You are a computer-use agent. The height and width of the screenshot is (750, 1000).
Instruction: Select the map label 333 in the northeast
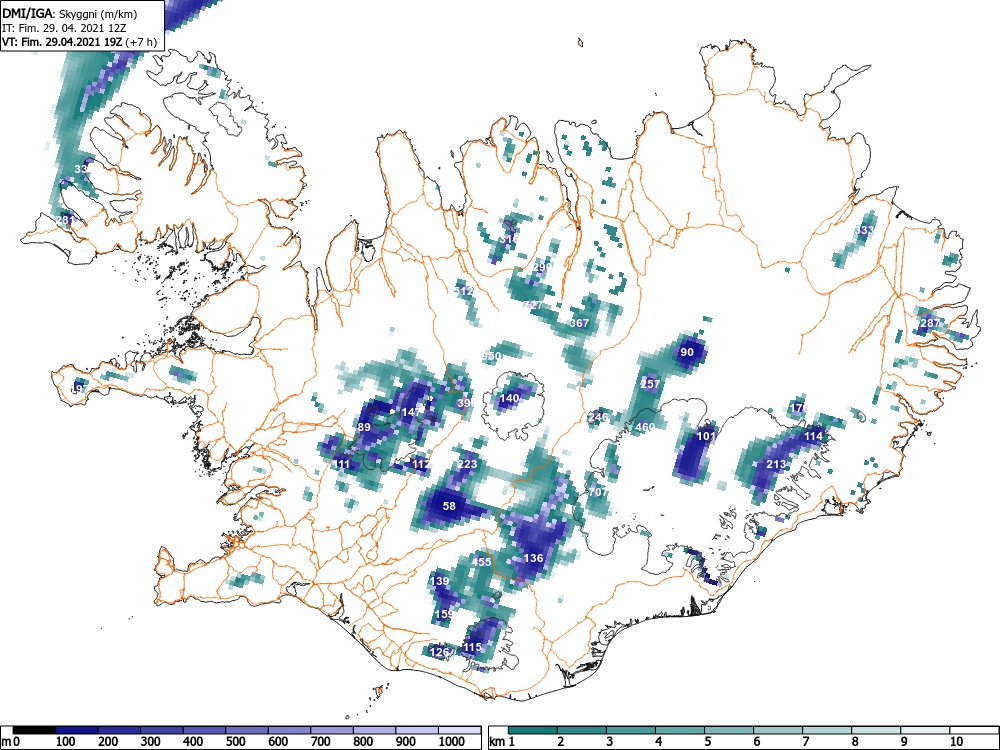(x=864, y=230)
